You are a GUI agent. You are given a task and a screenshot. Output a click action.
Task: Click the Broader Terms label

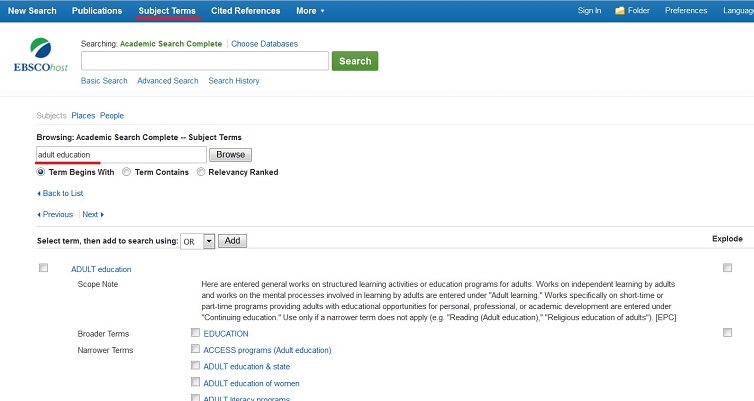(x=103, y=334)
